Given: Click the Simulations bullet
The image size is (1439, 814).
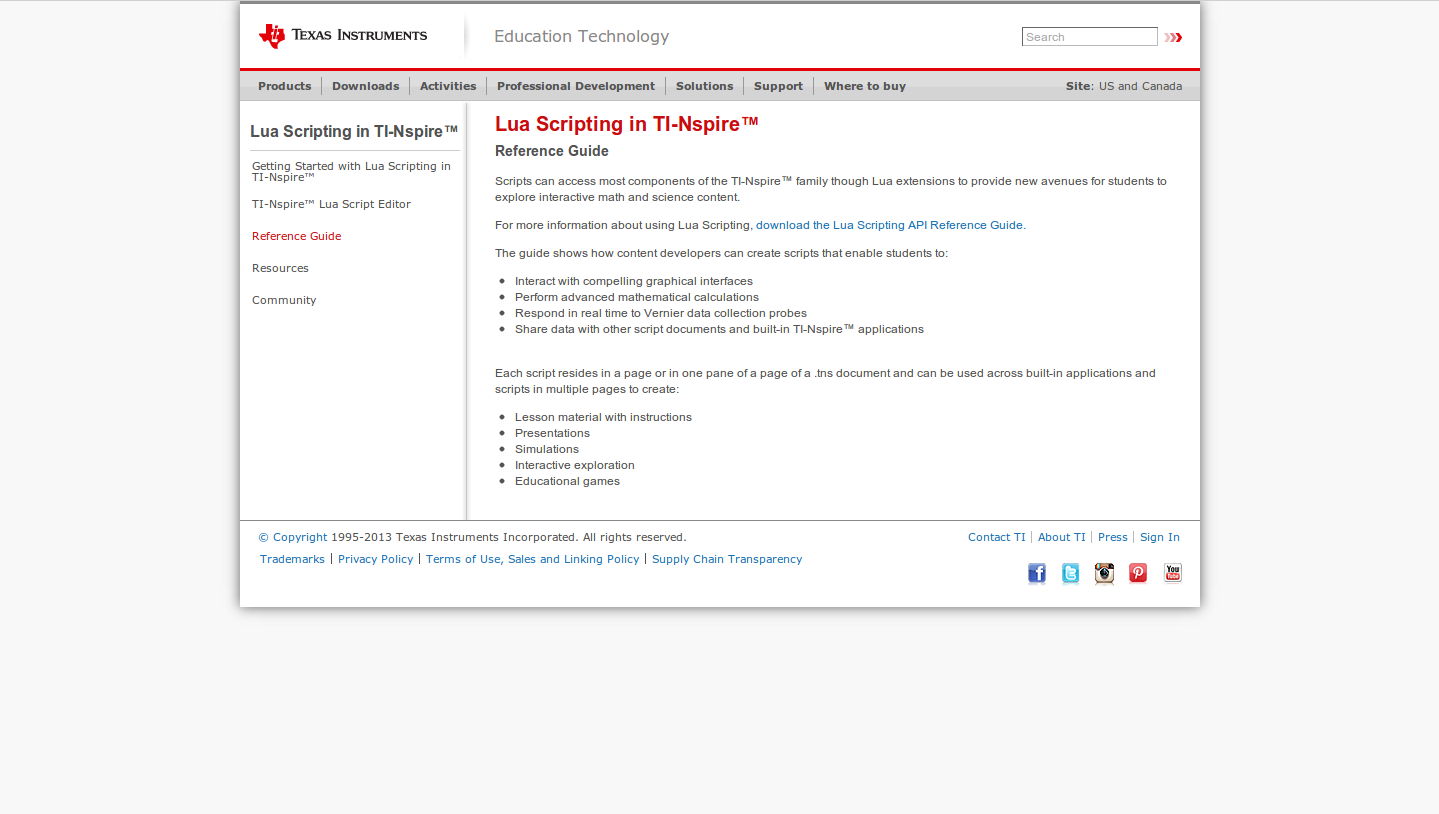Looking at the screenshot, I should 547,449.
